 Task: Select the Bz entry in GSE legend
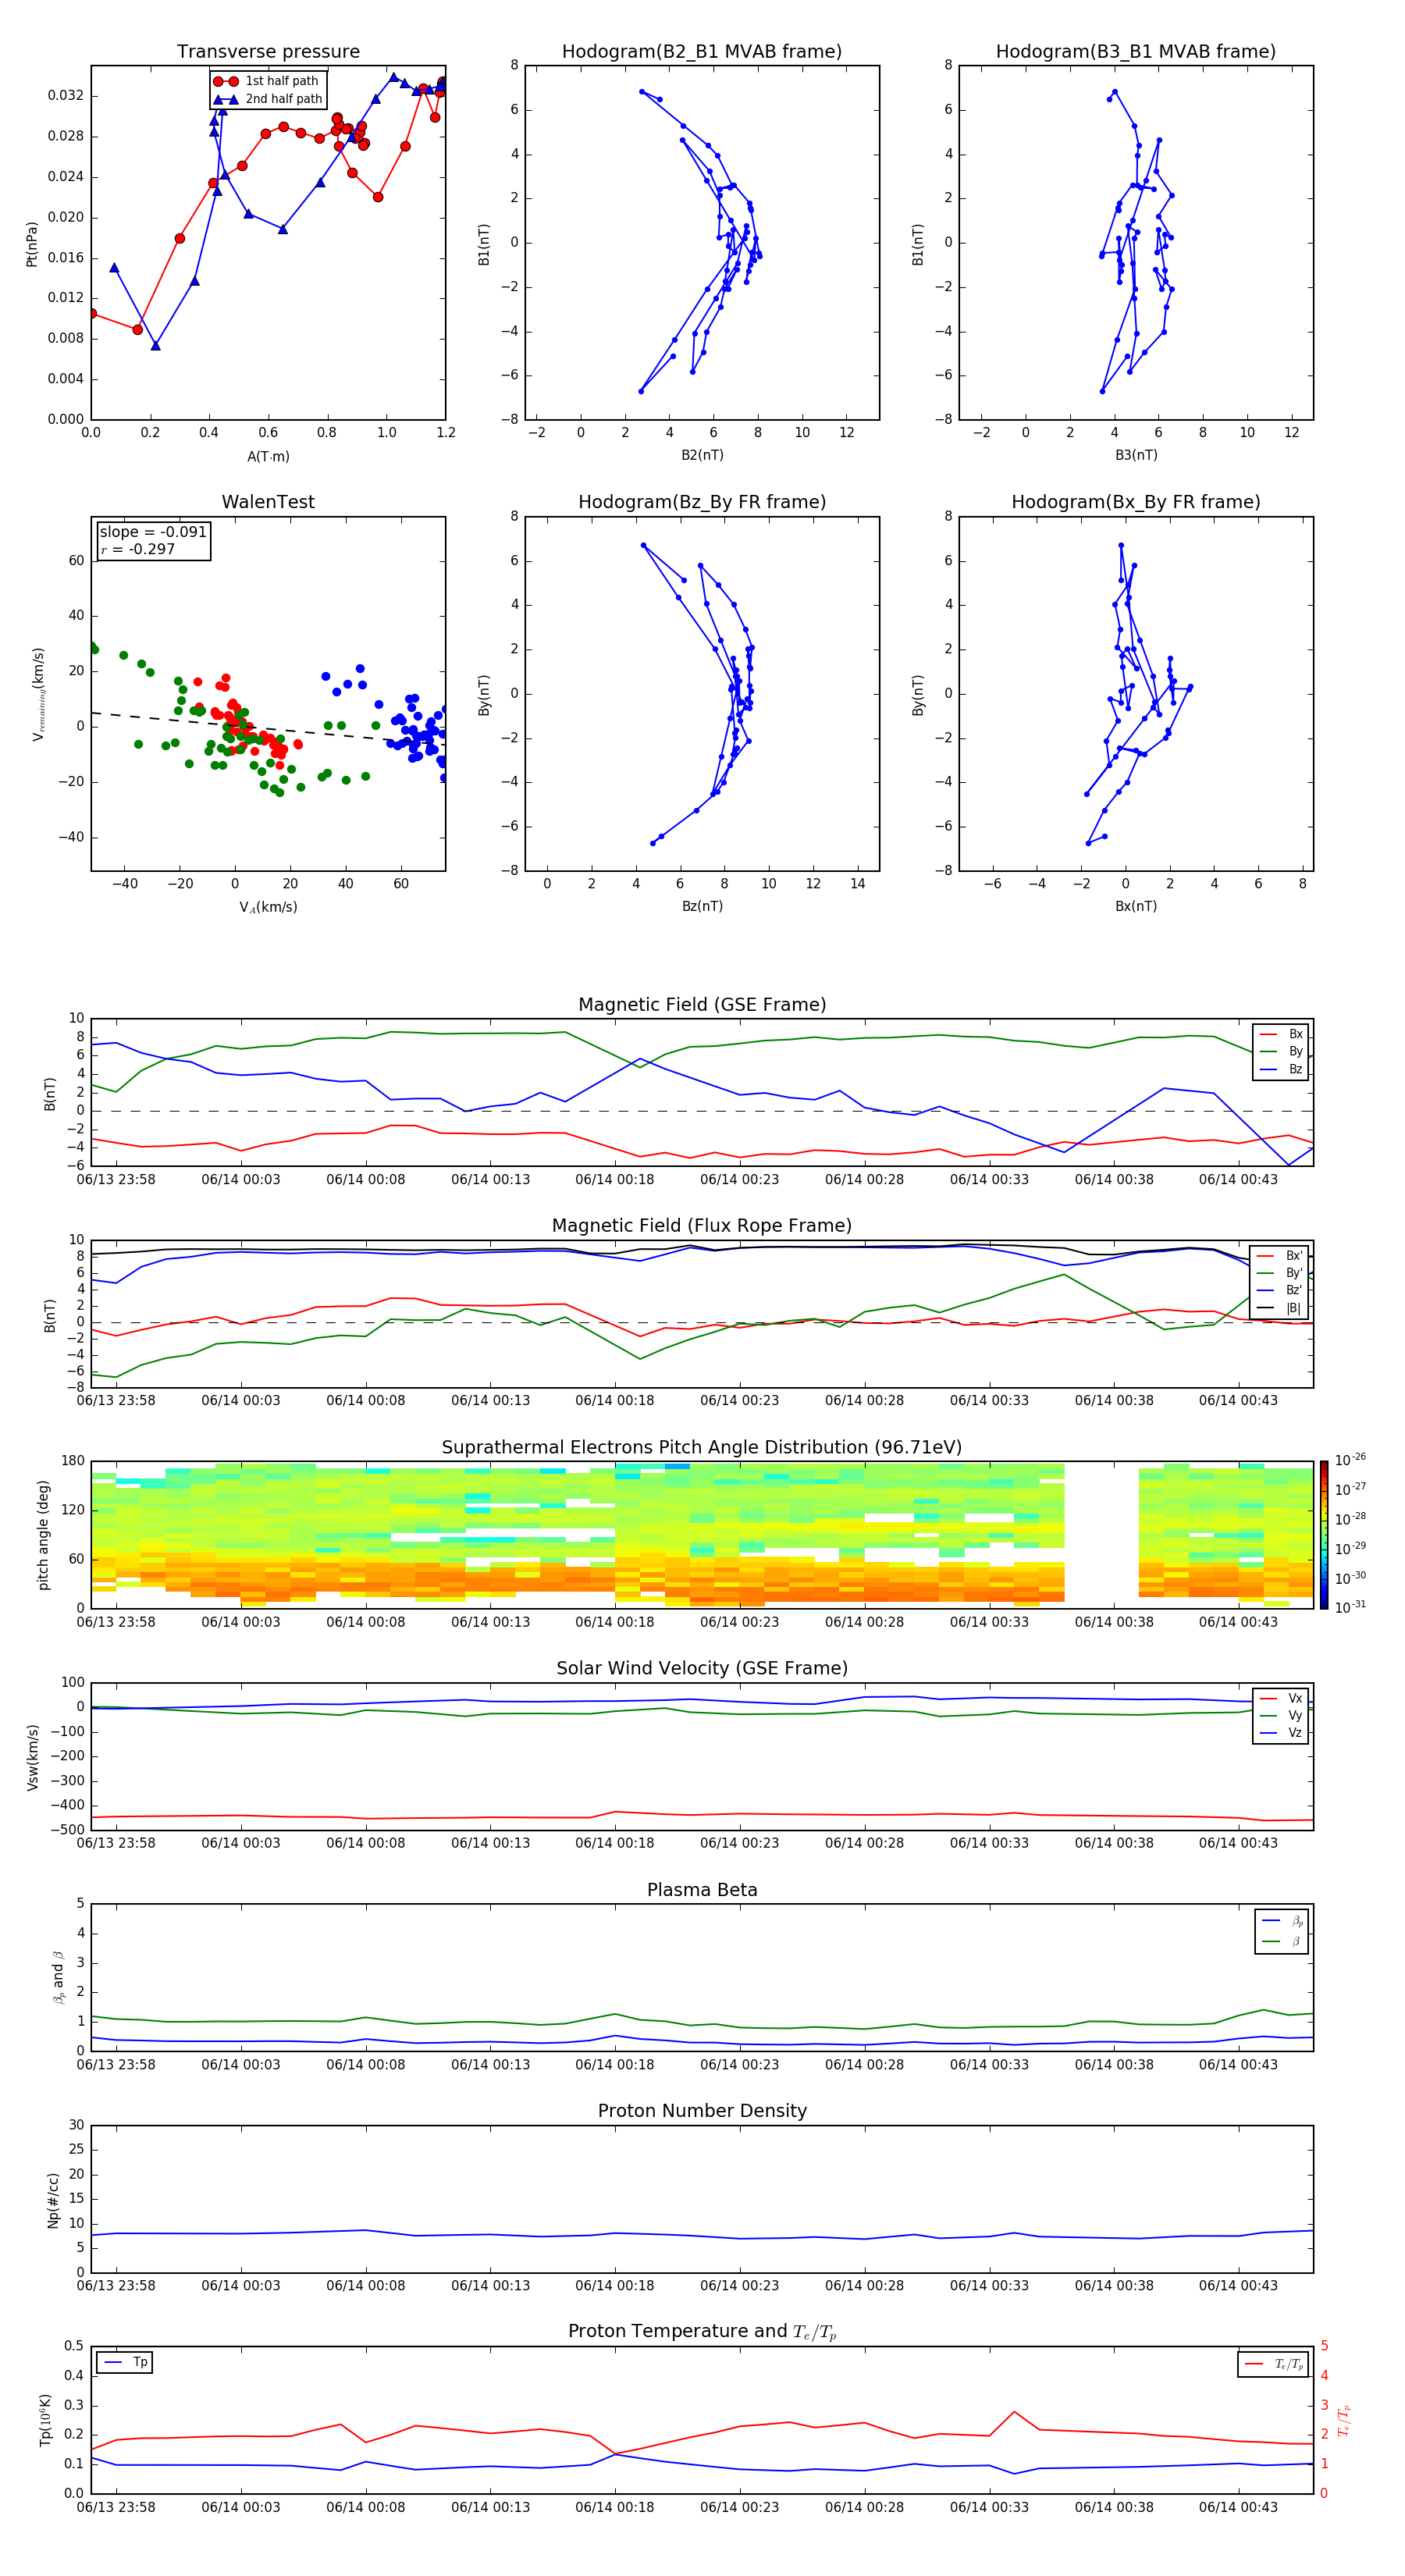click(x=1281, y=1069)
